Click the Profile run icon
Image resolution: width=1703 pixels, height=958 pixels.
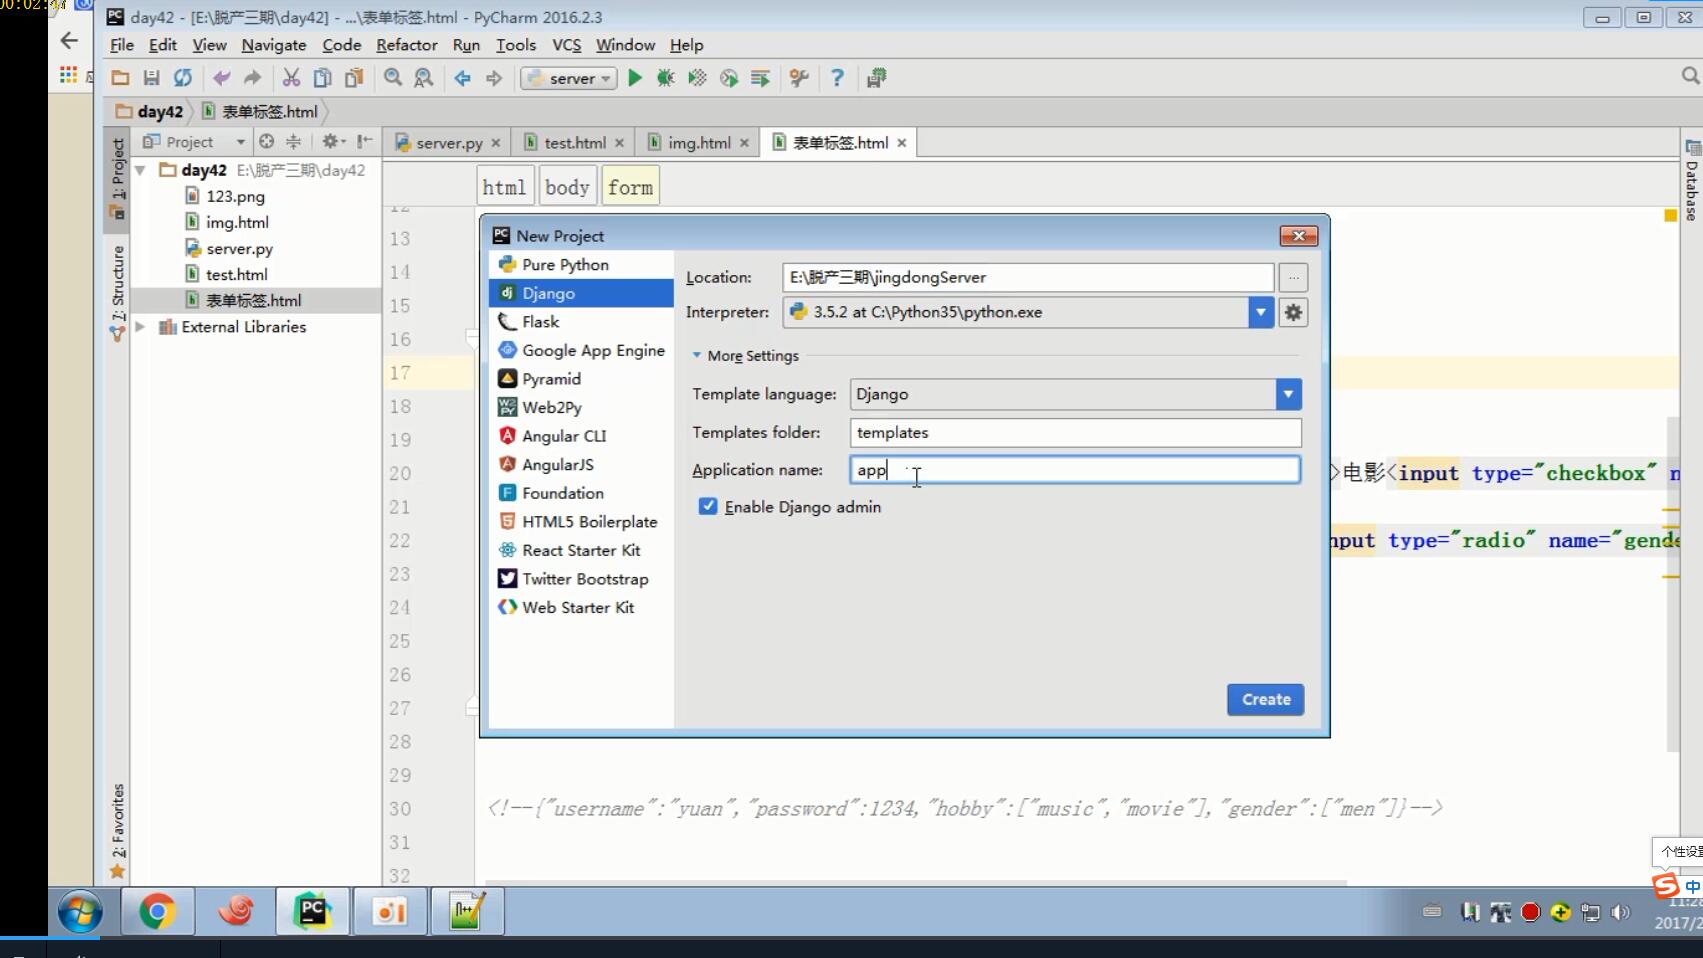[729, 78]
